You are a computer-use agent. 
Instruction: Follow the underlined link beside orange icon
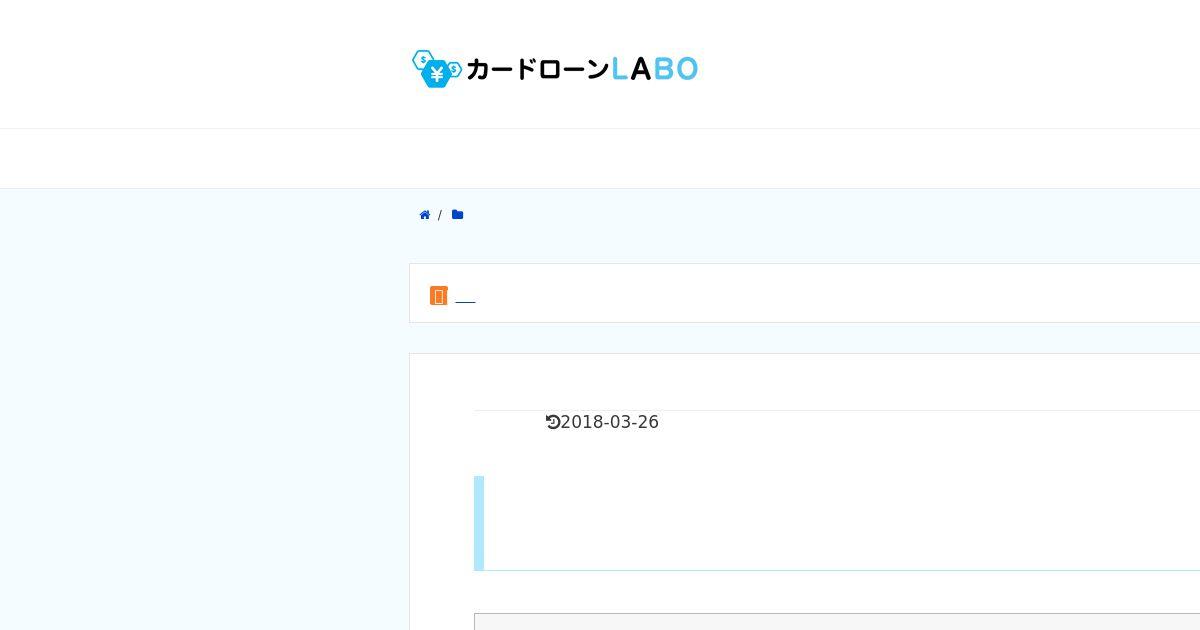click(x=465, y=297)
